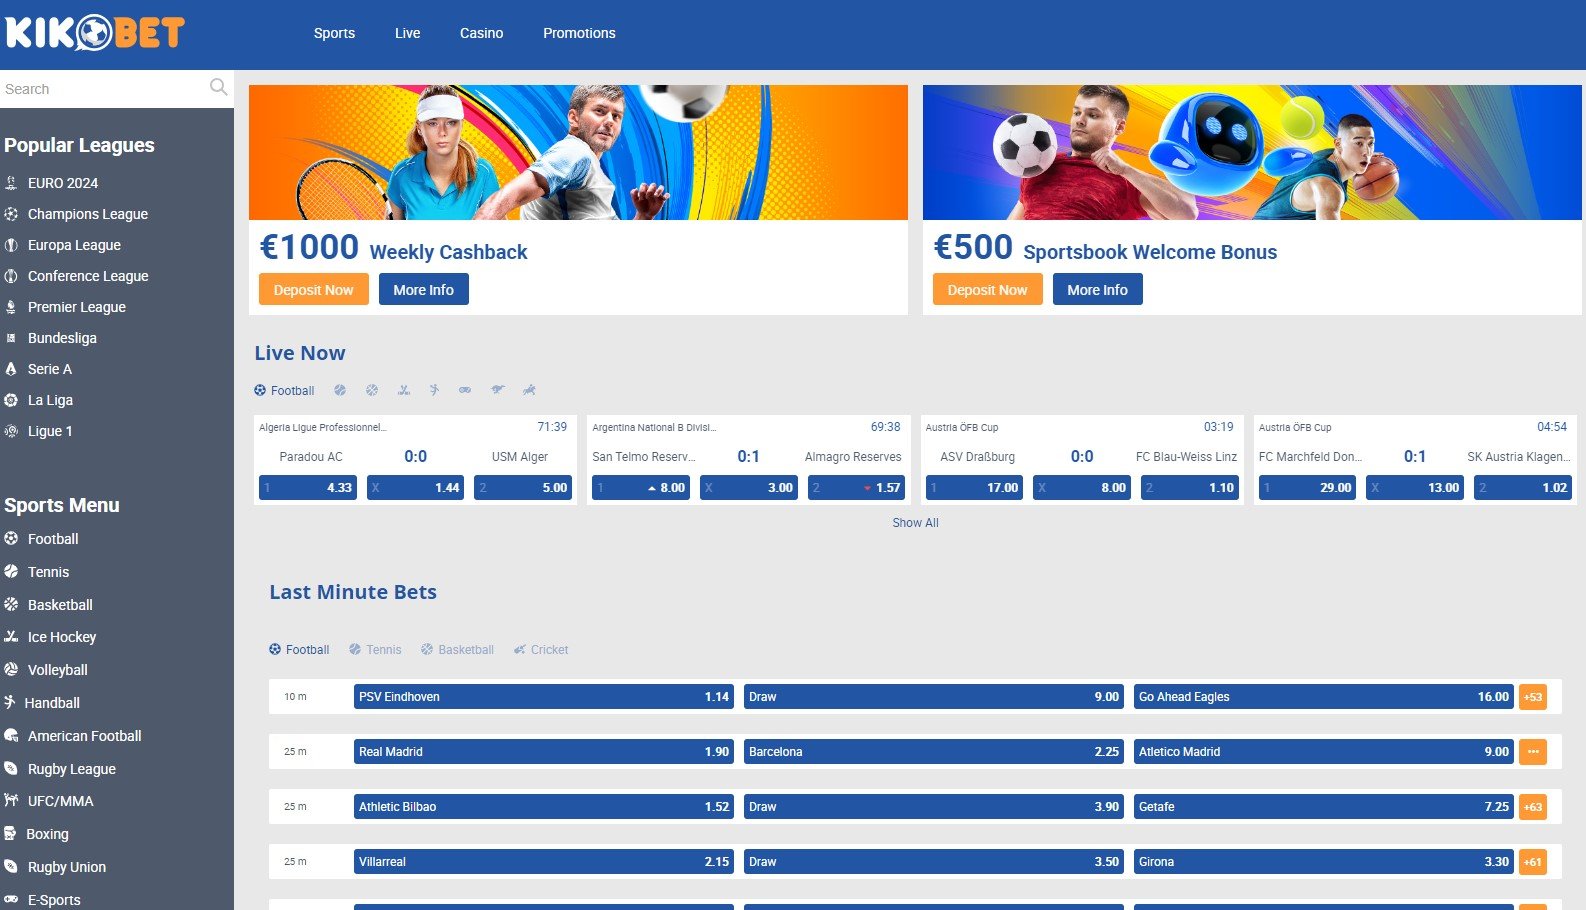Click Deposit Now under Weekly Cashback
This screenshot has width=1586, height=910.
tap(314, 289)
